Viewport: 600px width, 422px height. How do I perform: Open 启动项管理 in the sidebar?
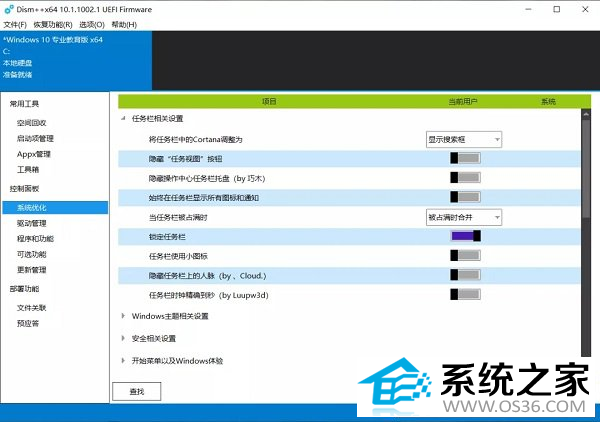[35, 138]
